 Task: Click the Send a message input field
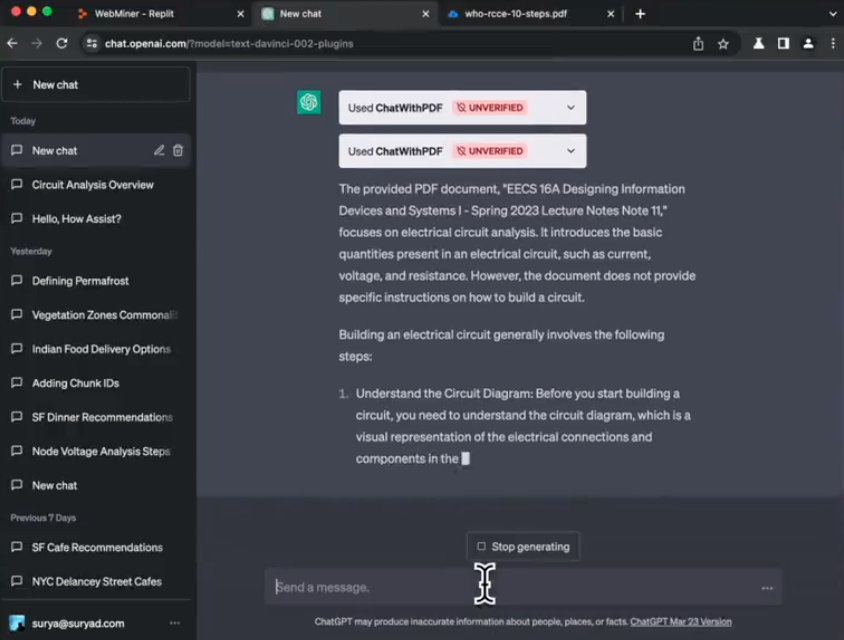[510, 587]
